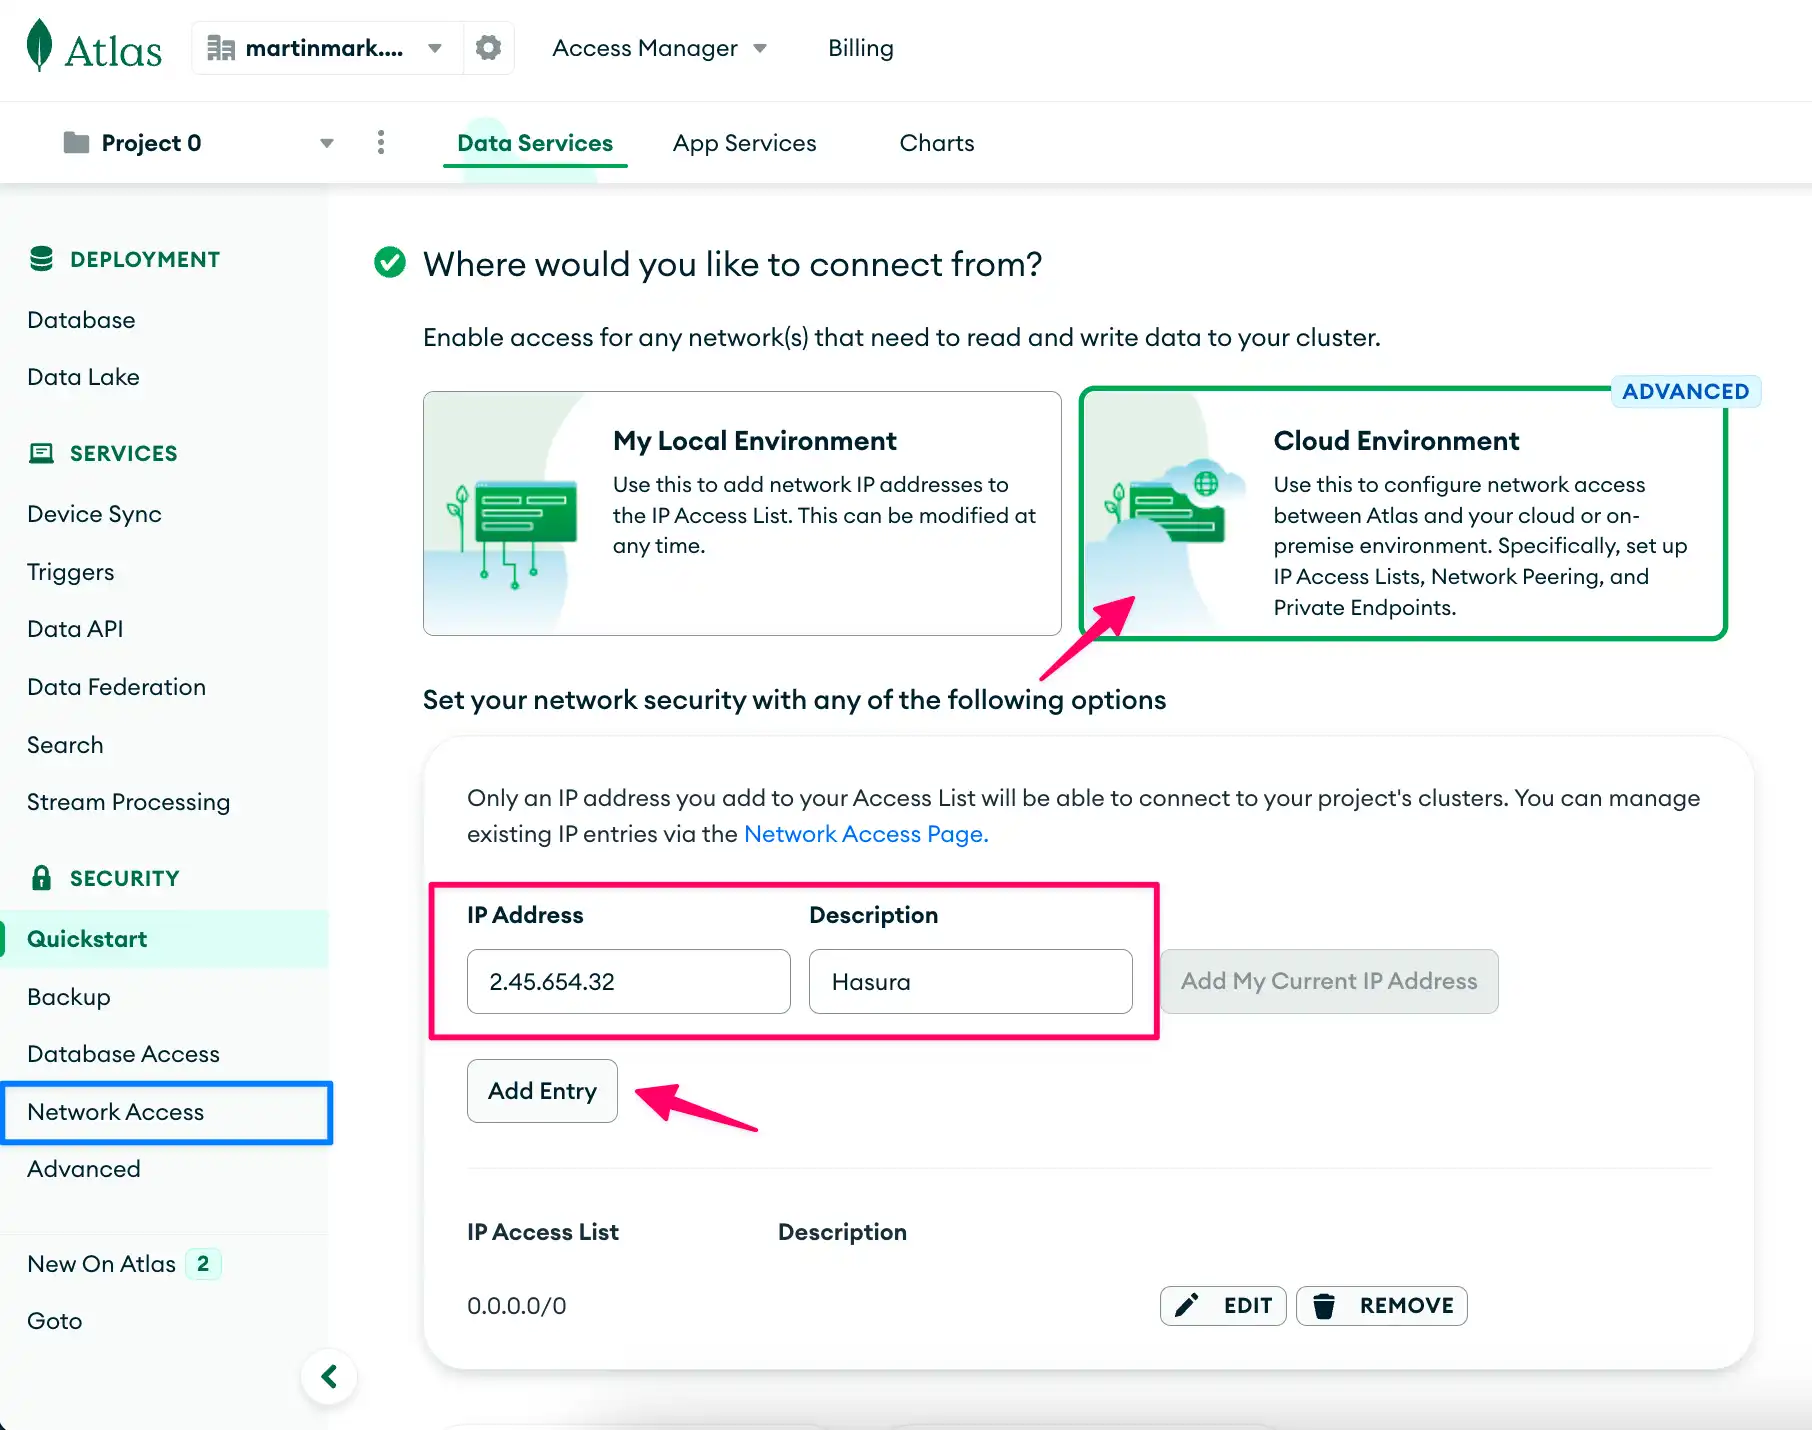The width and height of the screenshot is (1812, 1430).
Task: Click the Deployment database stack icon
Action: click(x=41, y=258)
